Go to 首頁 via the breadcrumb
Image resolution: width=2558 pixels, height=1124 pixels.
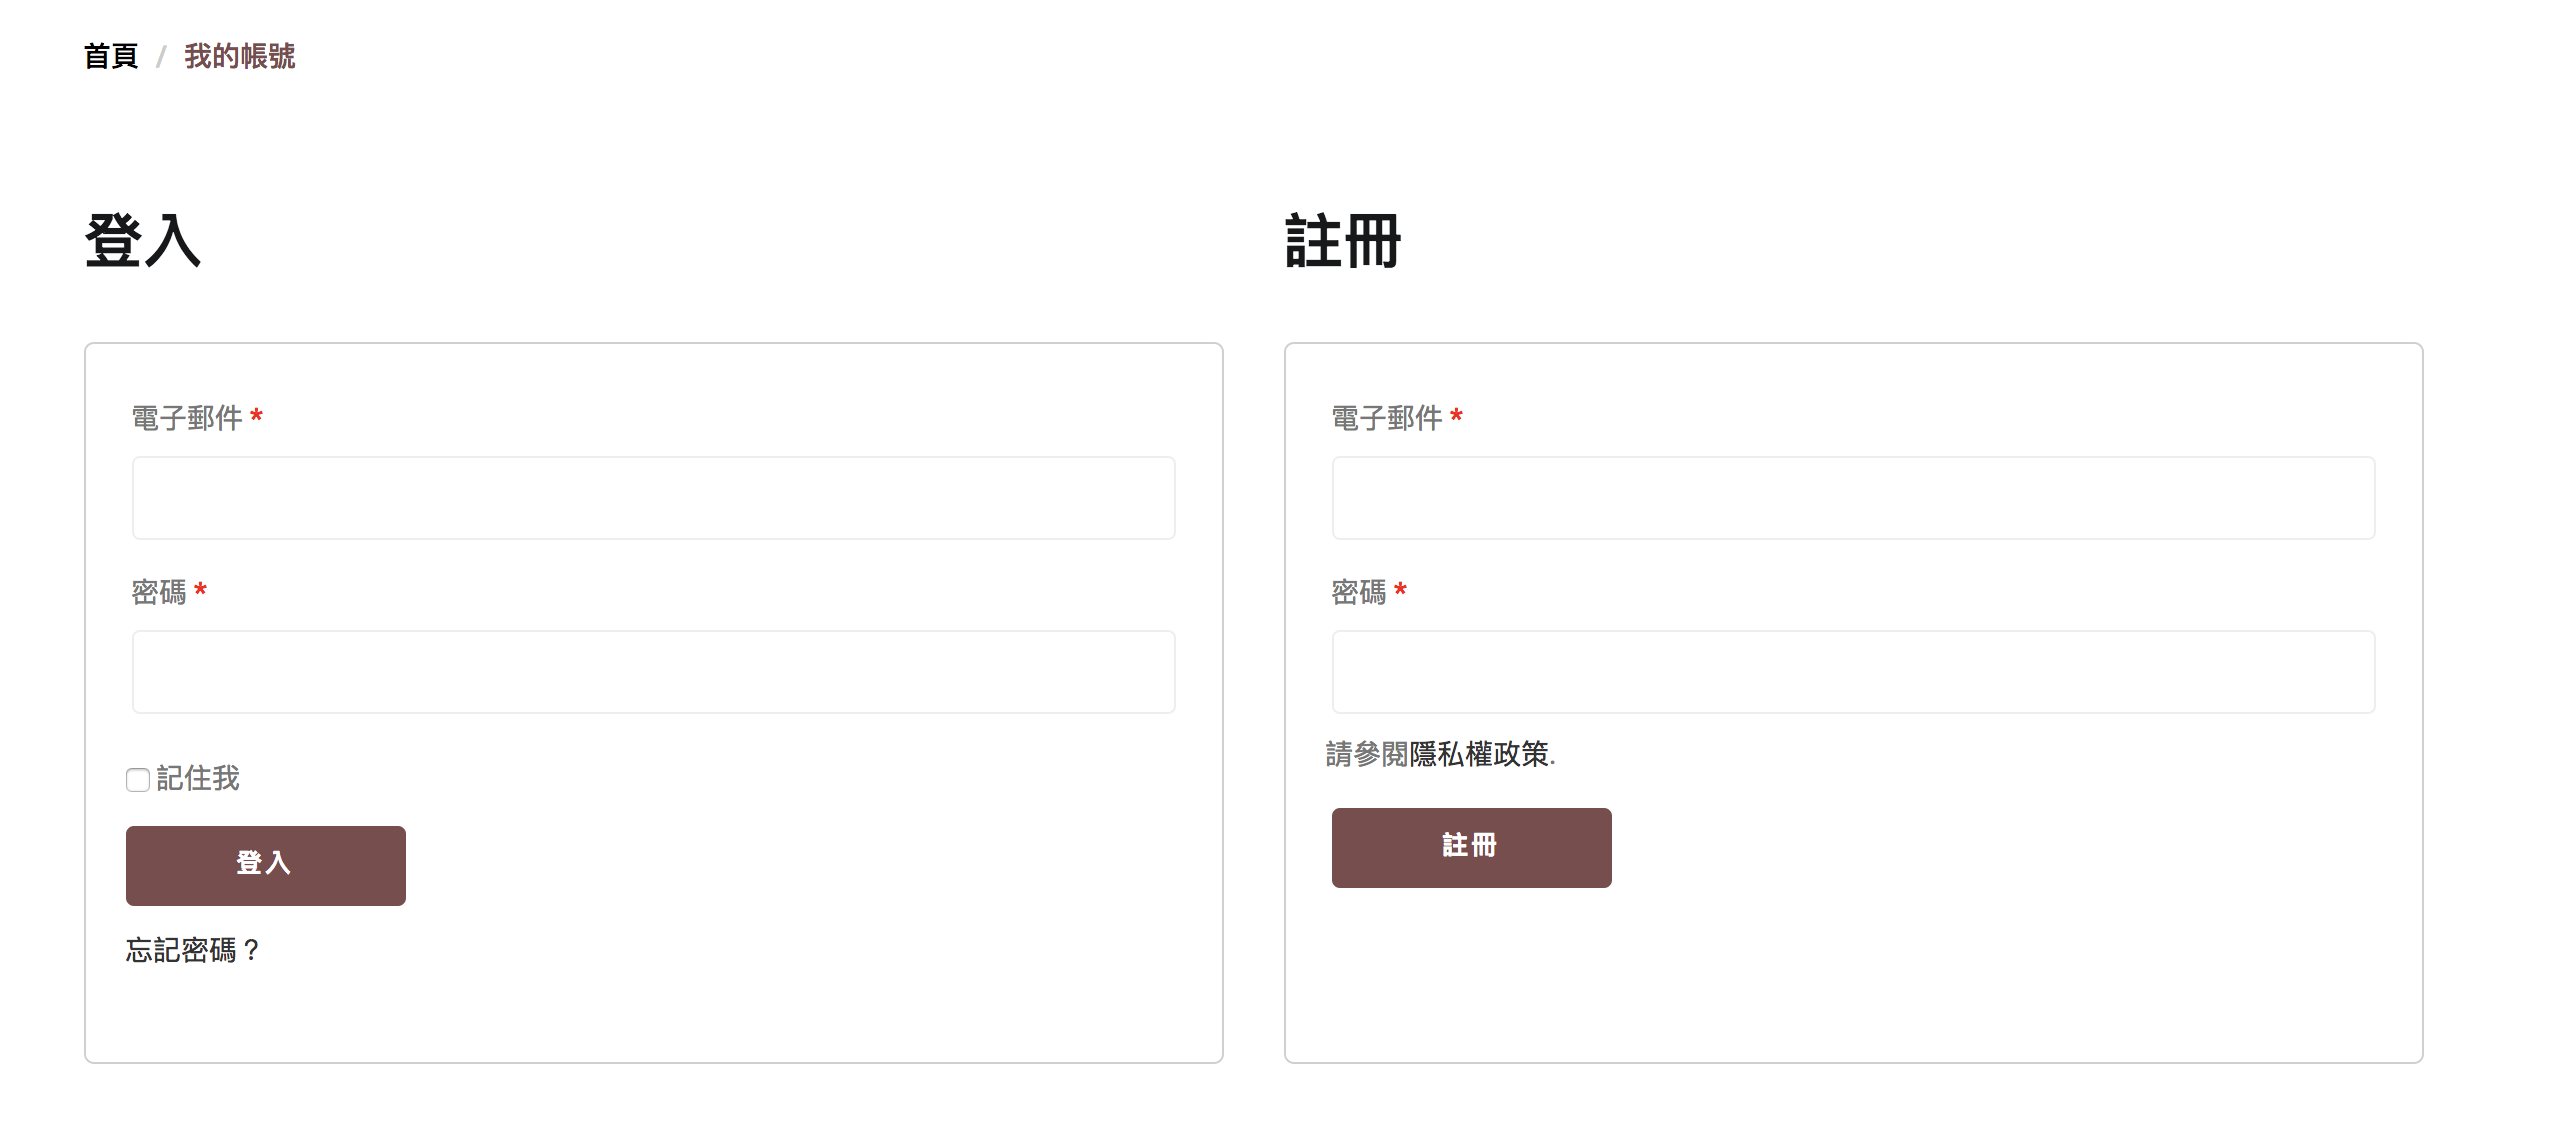pyautogui.click(x=111, y=56)
